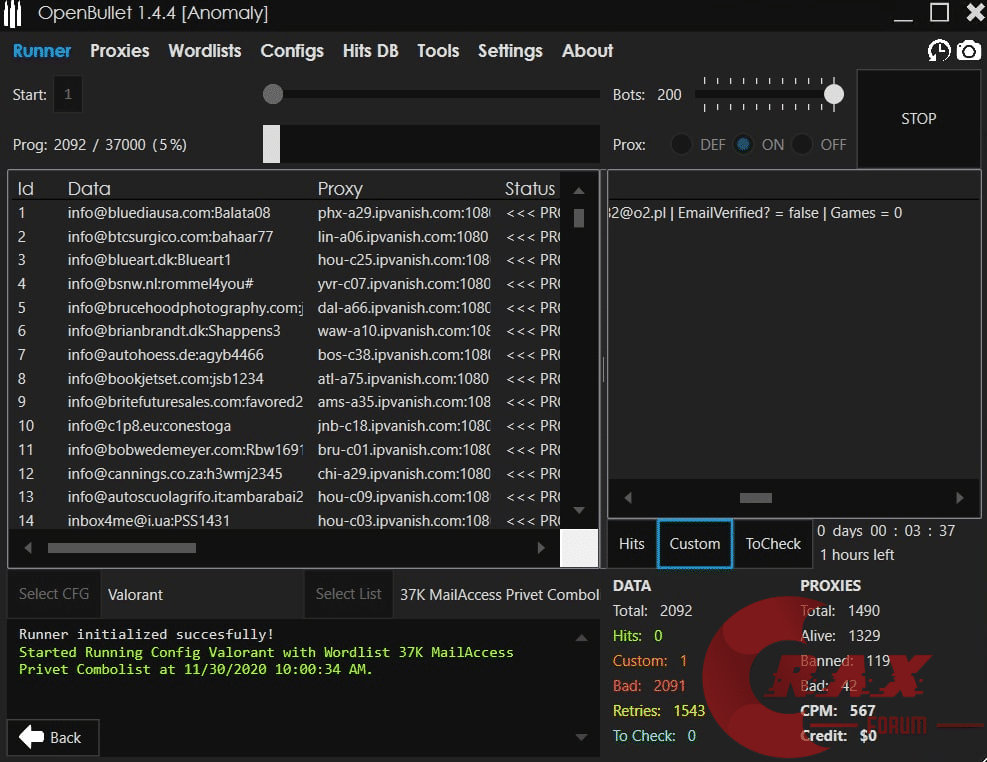This screenshot has height=762, width=987.
Task: Switch to the Custom results tab
Action: click(694, 544)
